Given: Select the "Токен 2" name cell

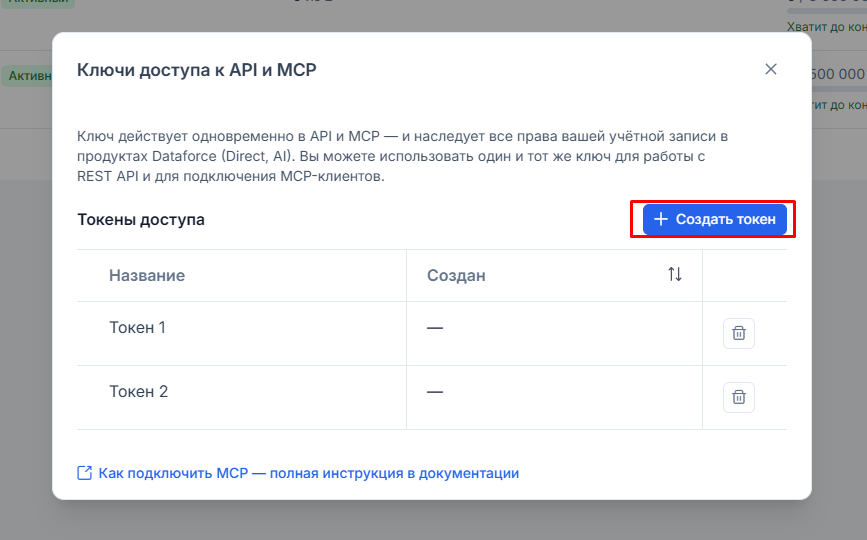Looking at the screenshot, I should coord(242,397).
